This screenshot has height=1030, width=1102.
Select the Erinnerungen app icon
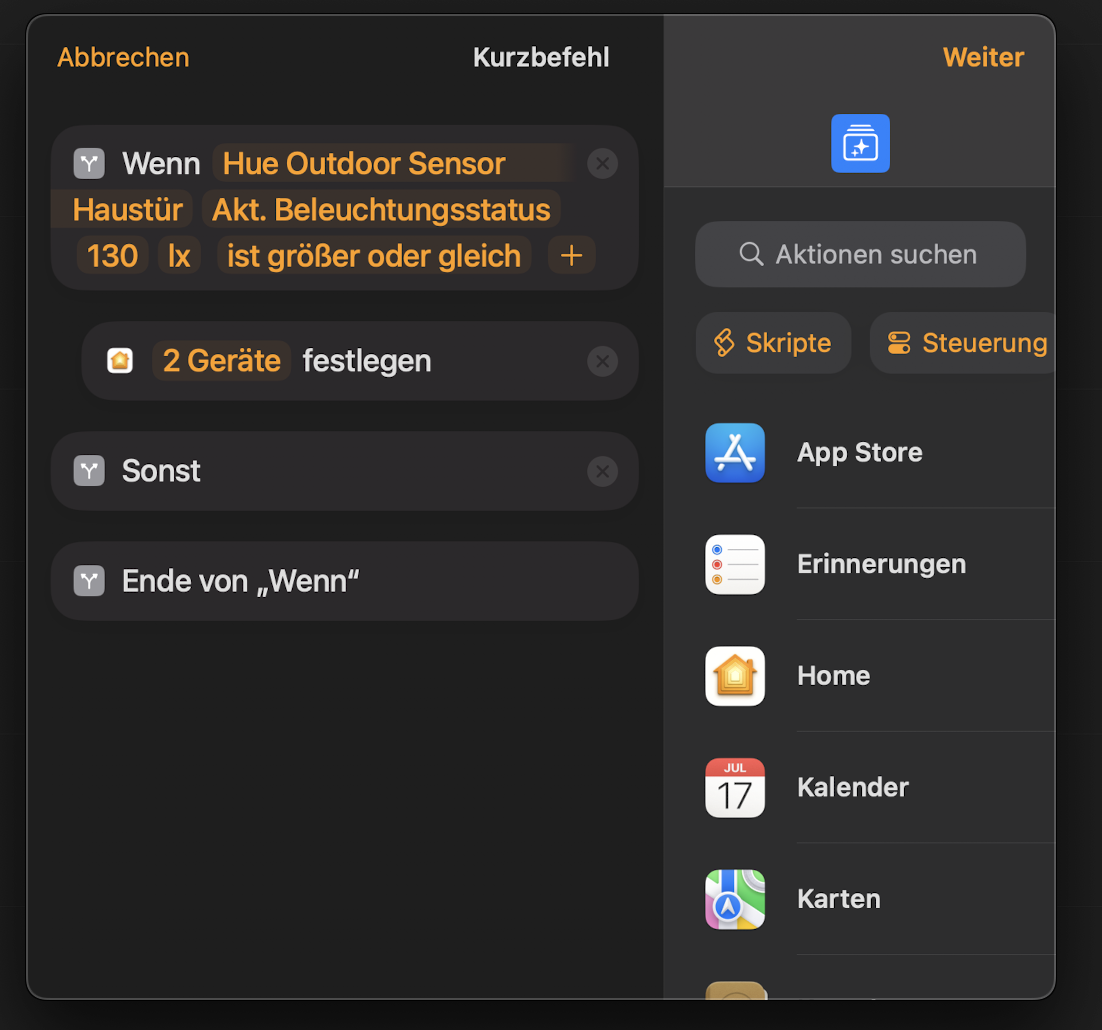tap(735, 565)
